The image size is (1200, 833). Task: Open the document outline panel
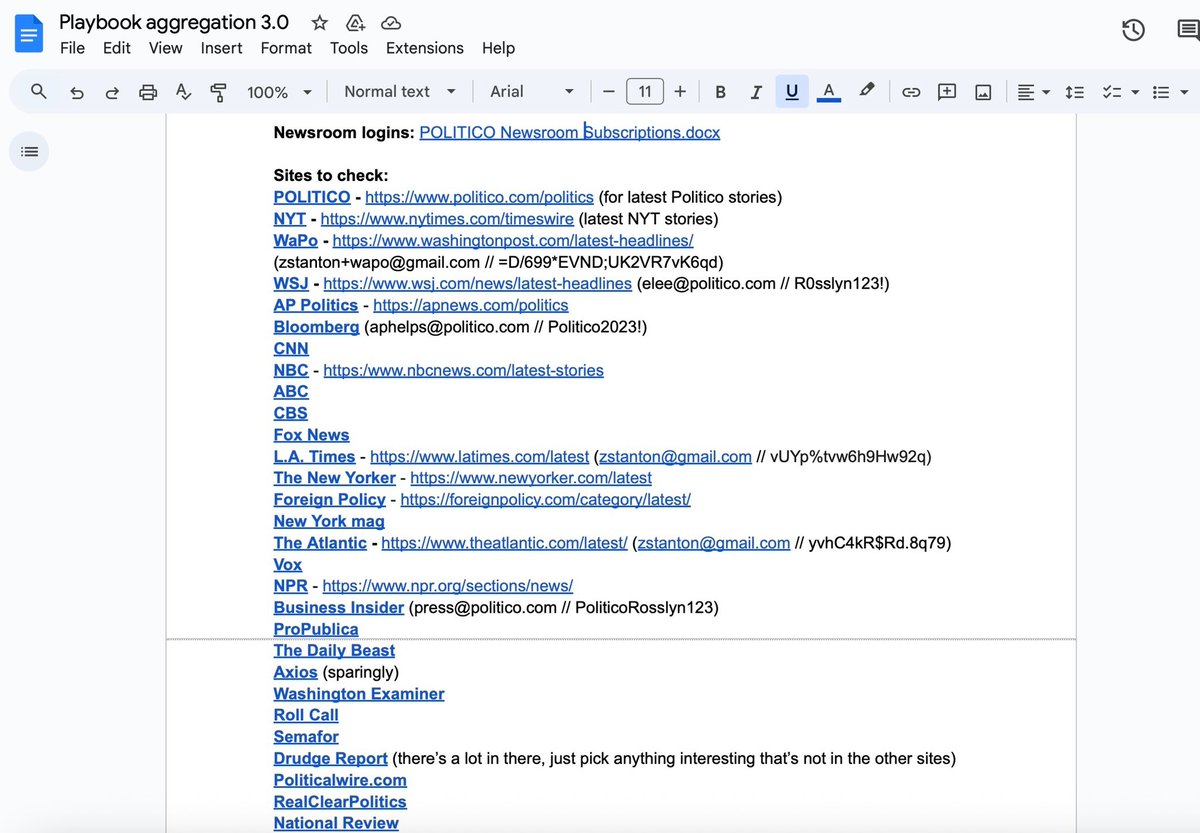29,151
